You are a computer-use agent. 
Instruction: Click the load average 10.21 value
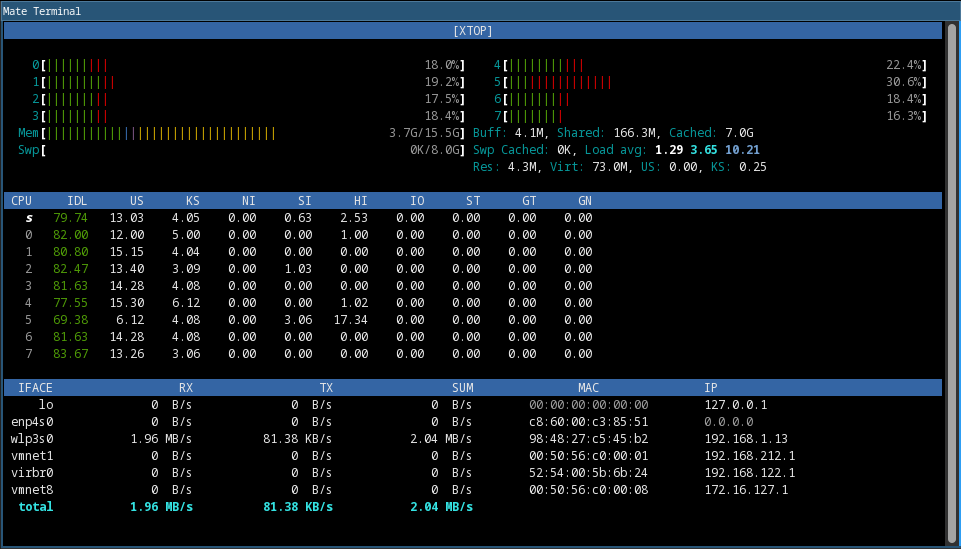pos(742,150)
